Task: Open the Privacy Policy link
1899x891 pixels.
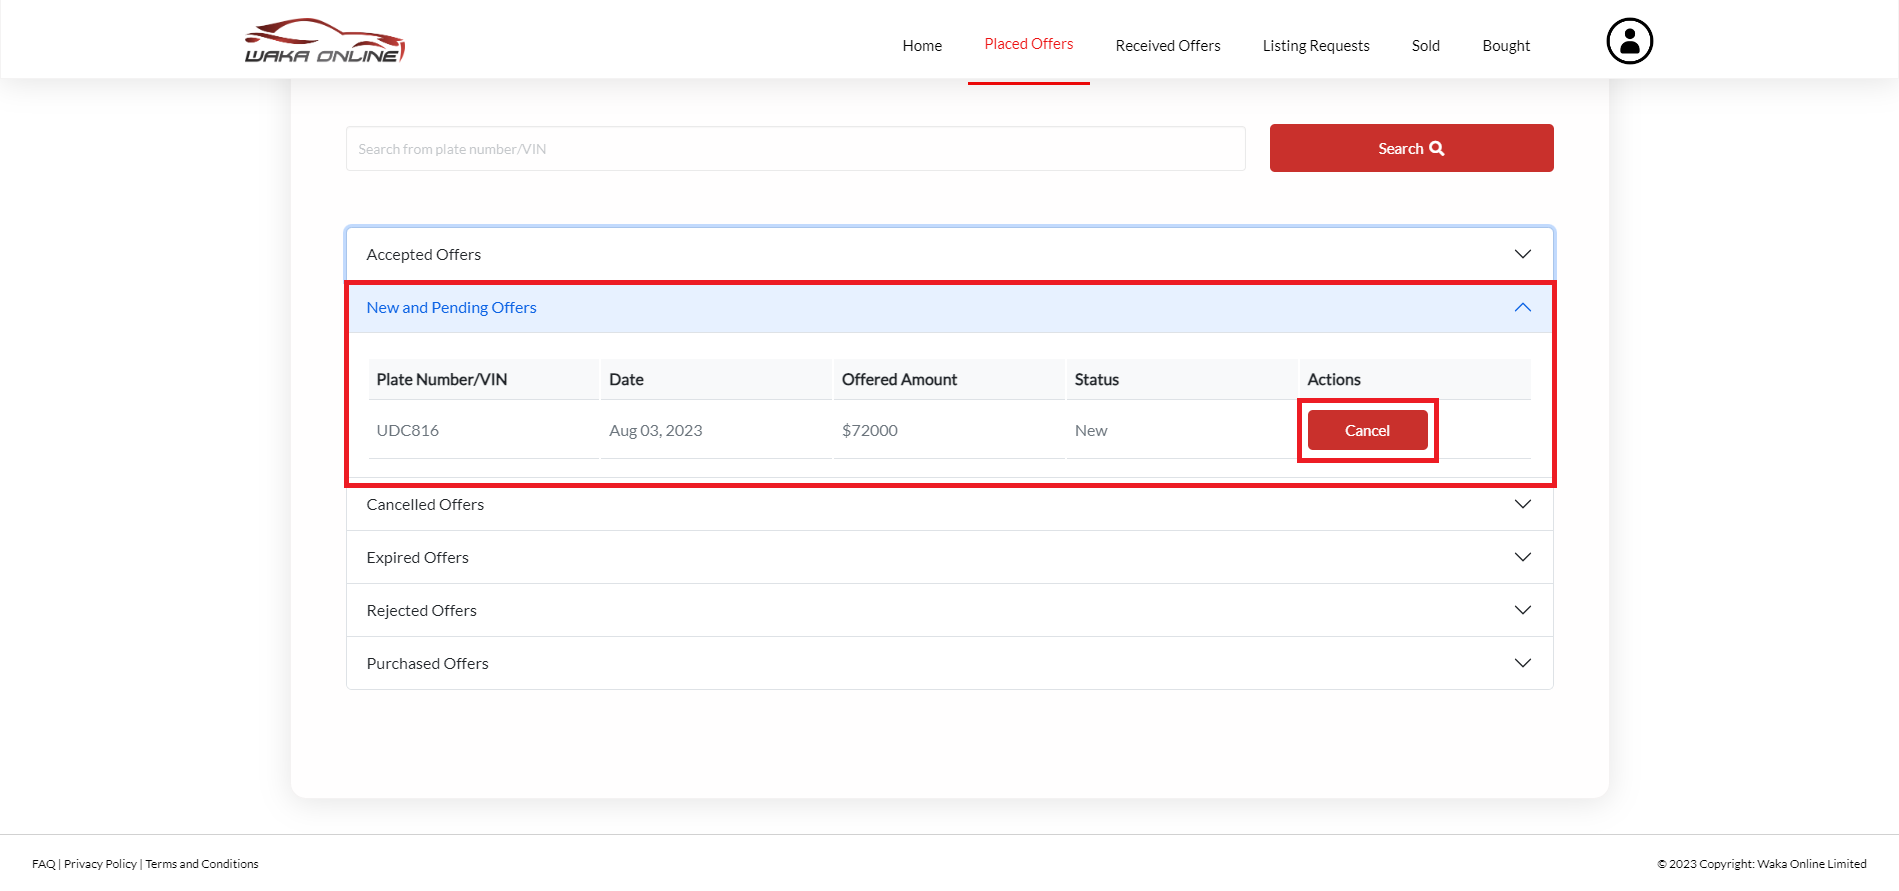Action: 100,864
